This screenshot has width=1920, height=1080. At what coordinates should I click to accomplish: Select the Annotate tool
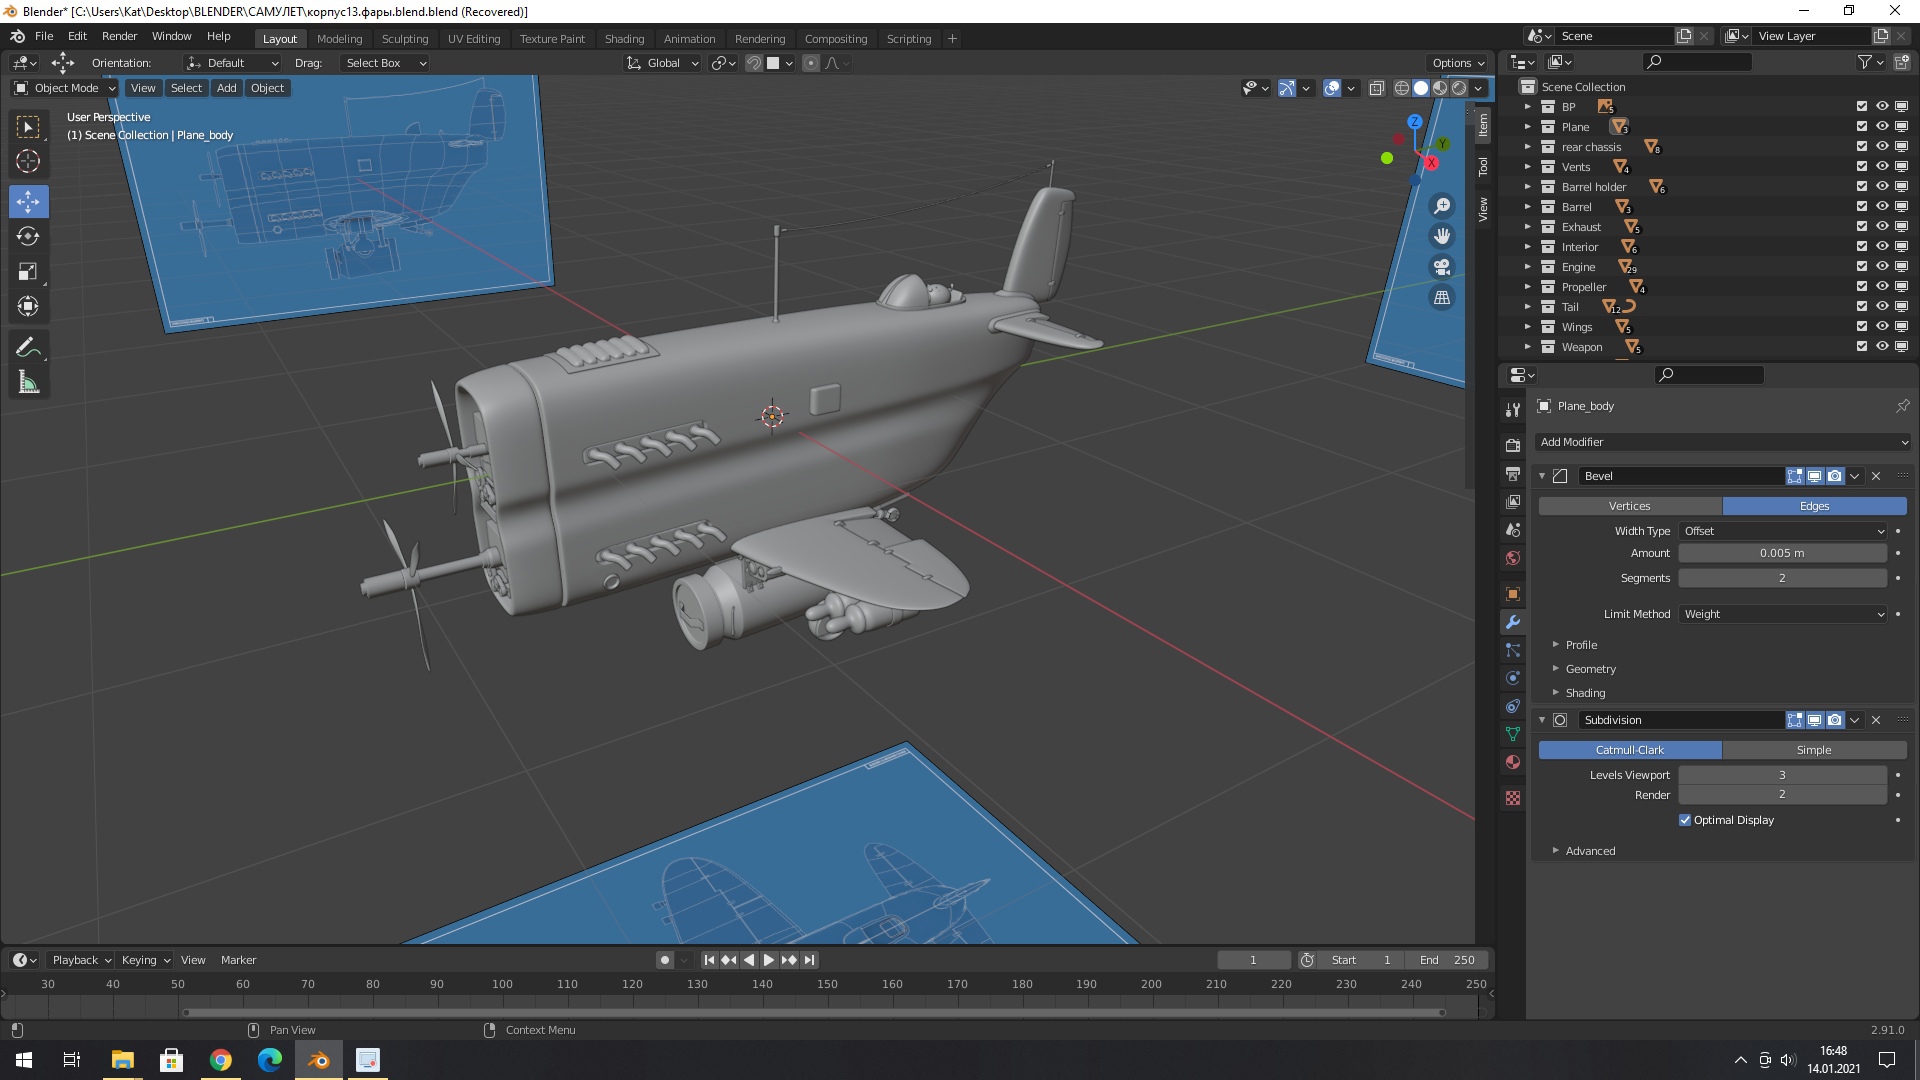pyautogui.click(x=28, y=347)
